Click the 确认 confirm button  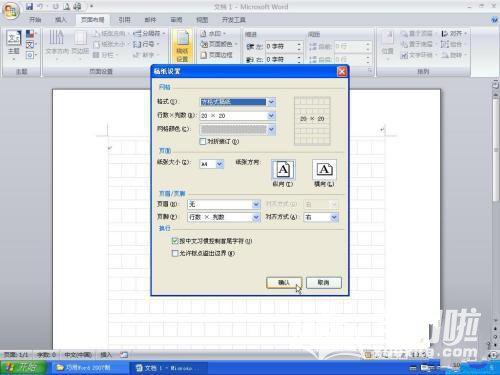[284, 283]
